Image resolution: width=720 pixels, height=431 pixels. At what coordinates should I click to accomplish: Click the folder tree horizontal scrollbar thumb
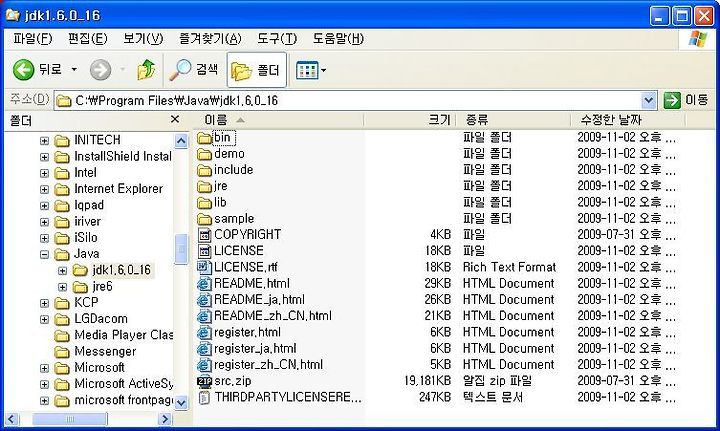tap(70, 419)
